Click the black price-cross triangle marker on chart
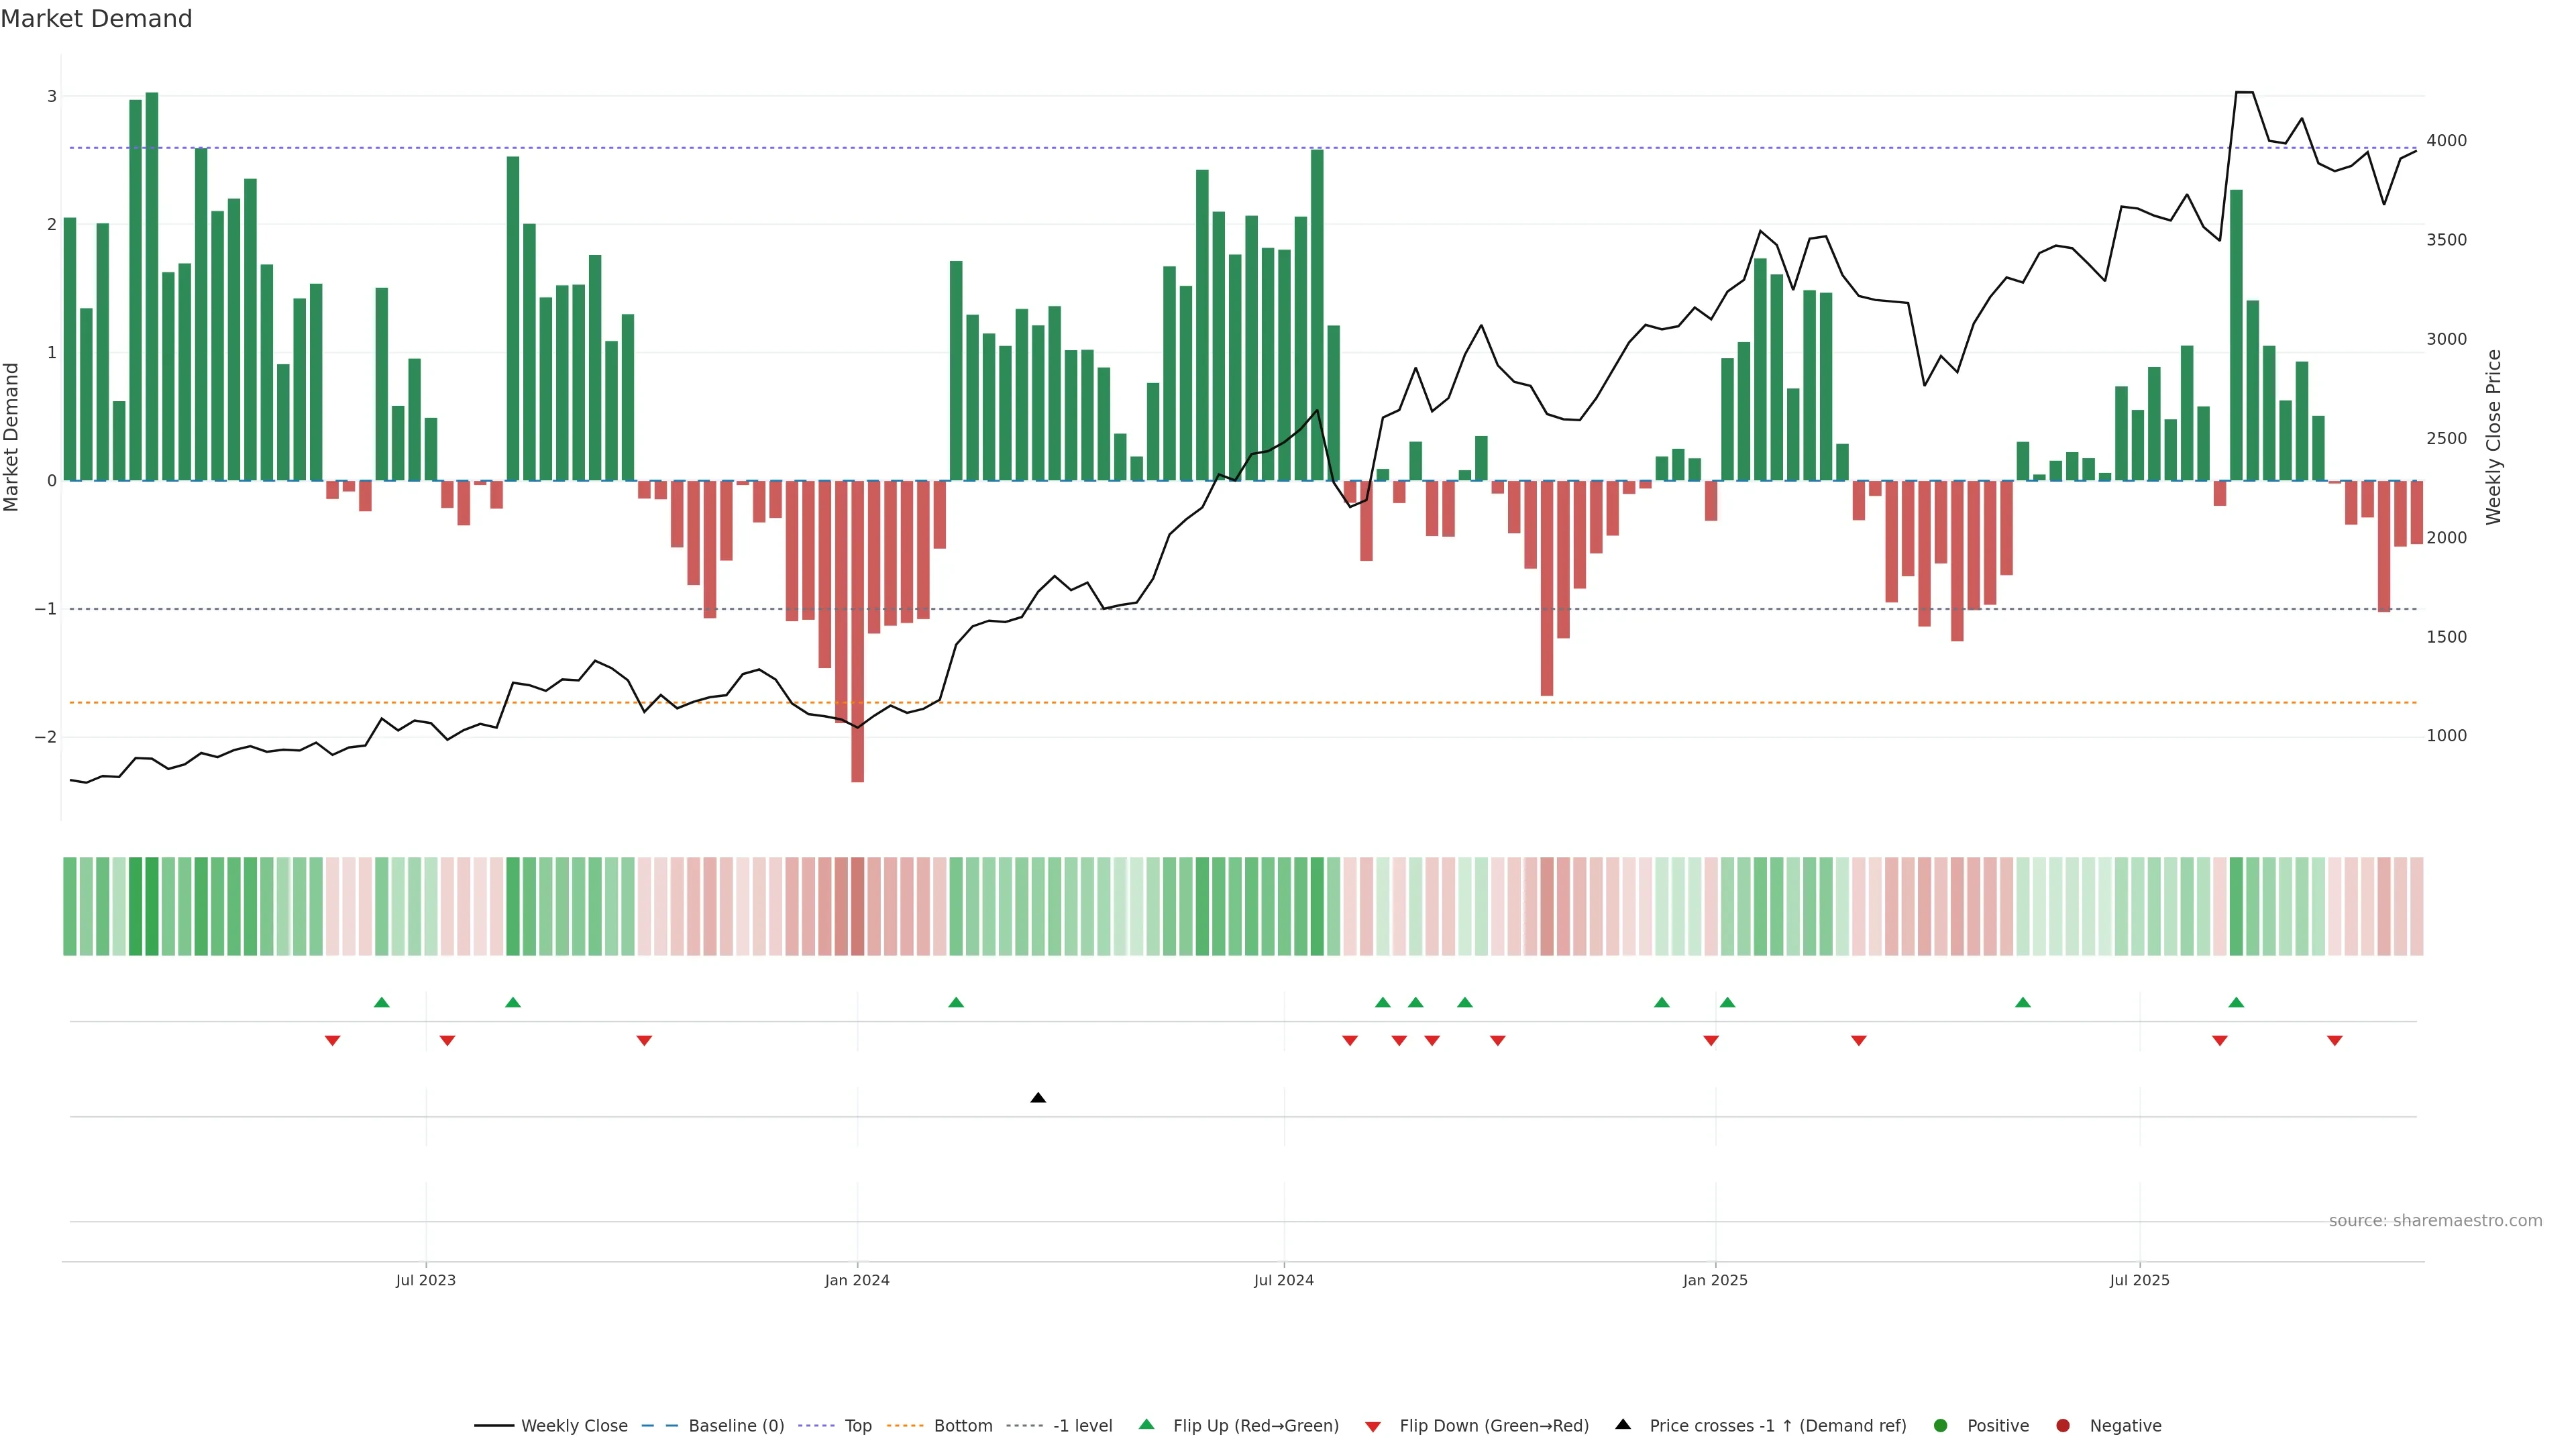2576x1449 pixels. 1038,1098
